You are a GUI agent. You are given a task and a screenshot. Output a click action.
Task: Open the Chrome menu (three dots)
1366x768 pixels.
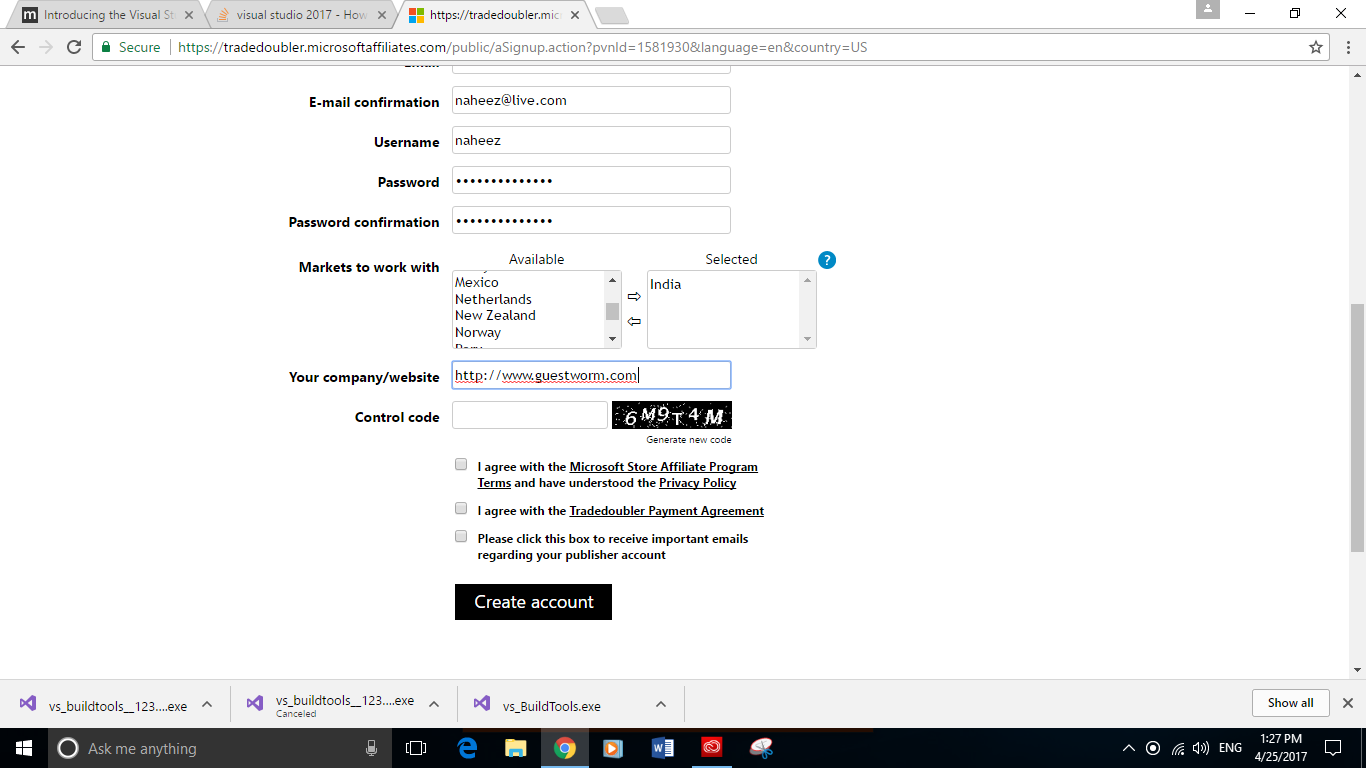pyautogui.click(x=1346, y=47)
